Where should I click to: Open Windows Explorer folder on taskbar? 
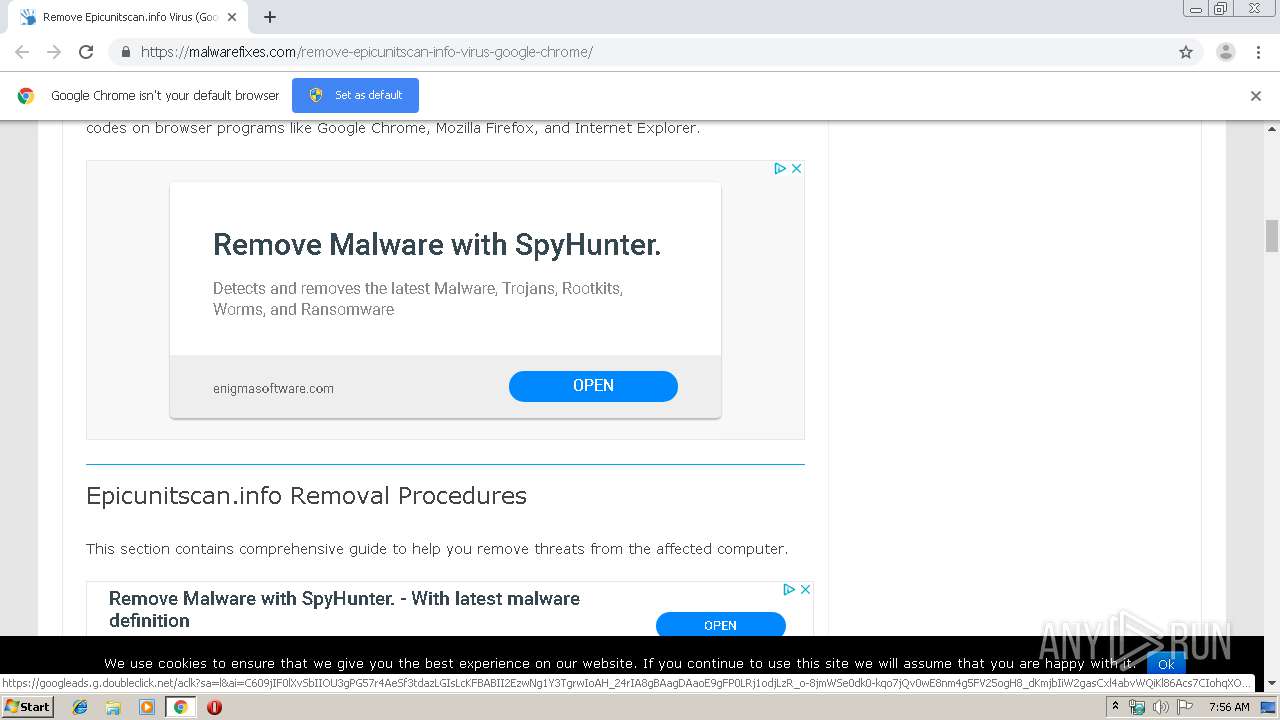pyautogui.click(x=113, y=707)
